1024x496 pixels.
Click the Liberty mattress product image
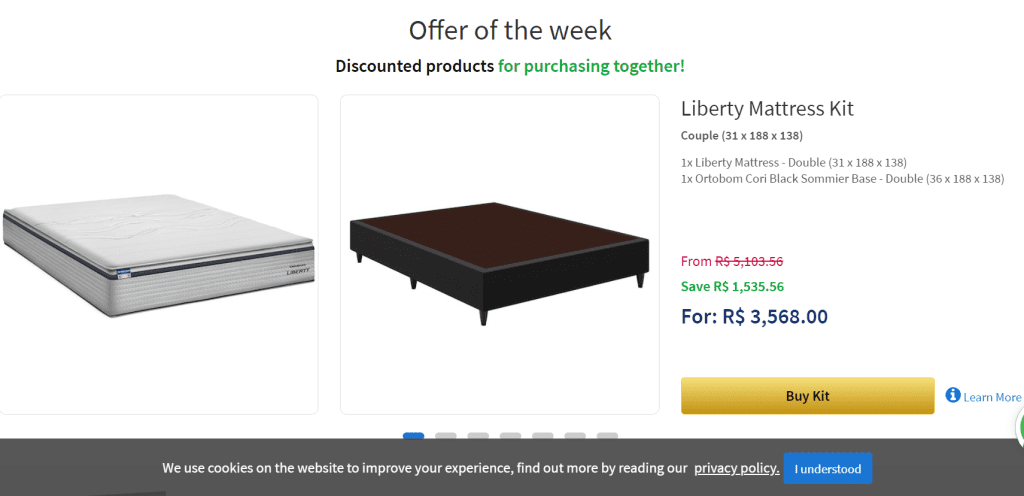coord(158,255)
